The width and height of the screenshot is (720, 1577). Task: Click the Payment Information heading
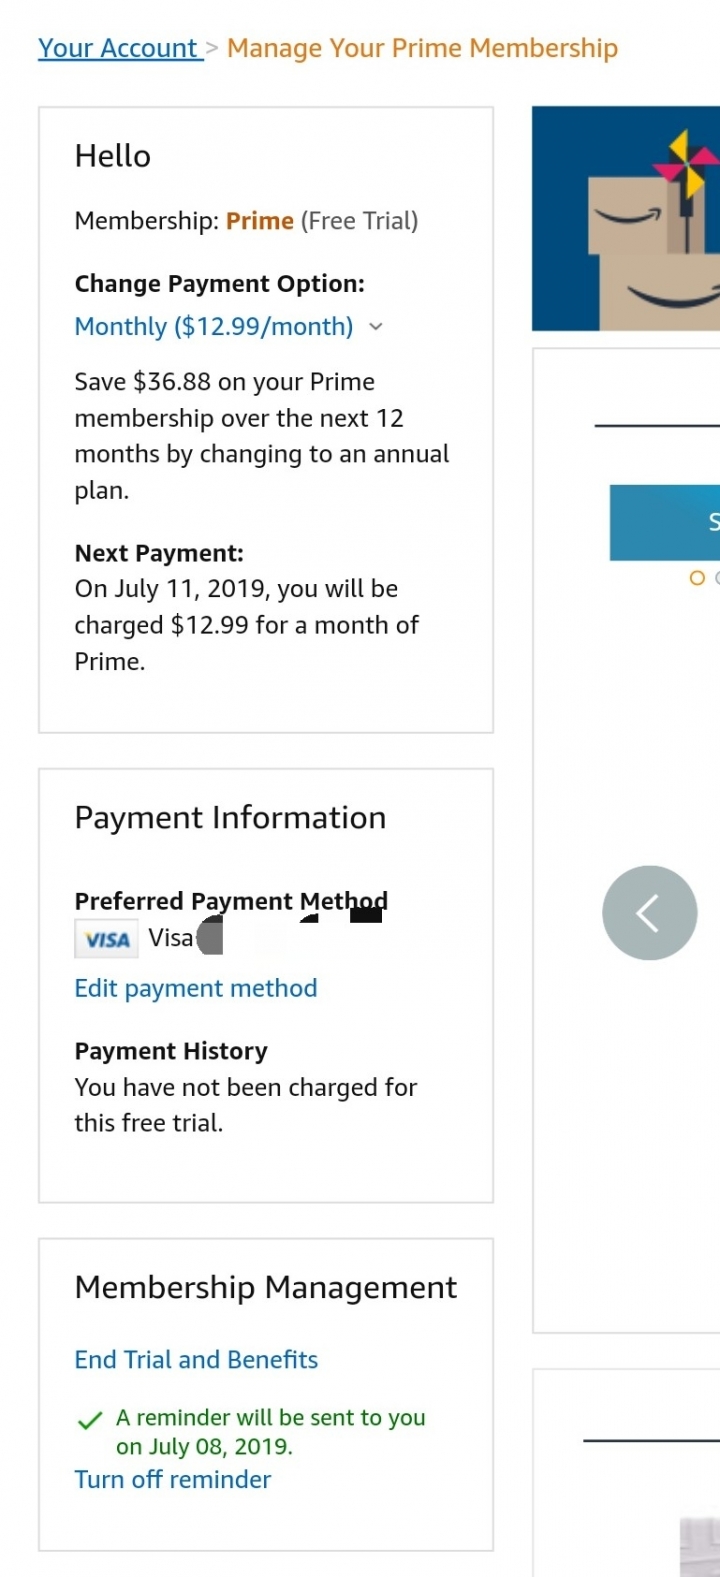(230, 818)
